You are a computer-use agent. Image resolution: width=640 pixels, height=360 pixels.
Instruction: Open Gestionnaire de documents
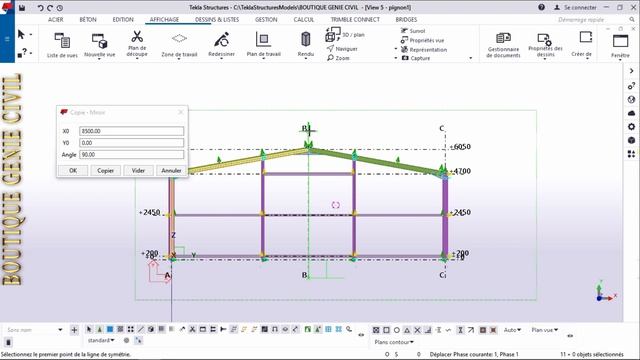[x=503, y=45]
